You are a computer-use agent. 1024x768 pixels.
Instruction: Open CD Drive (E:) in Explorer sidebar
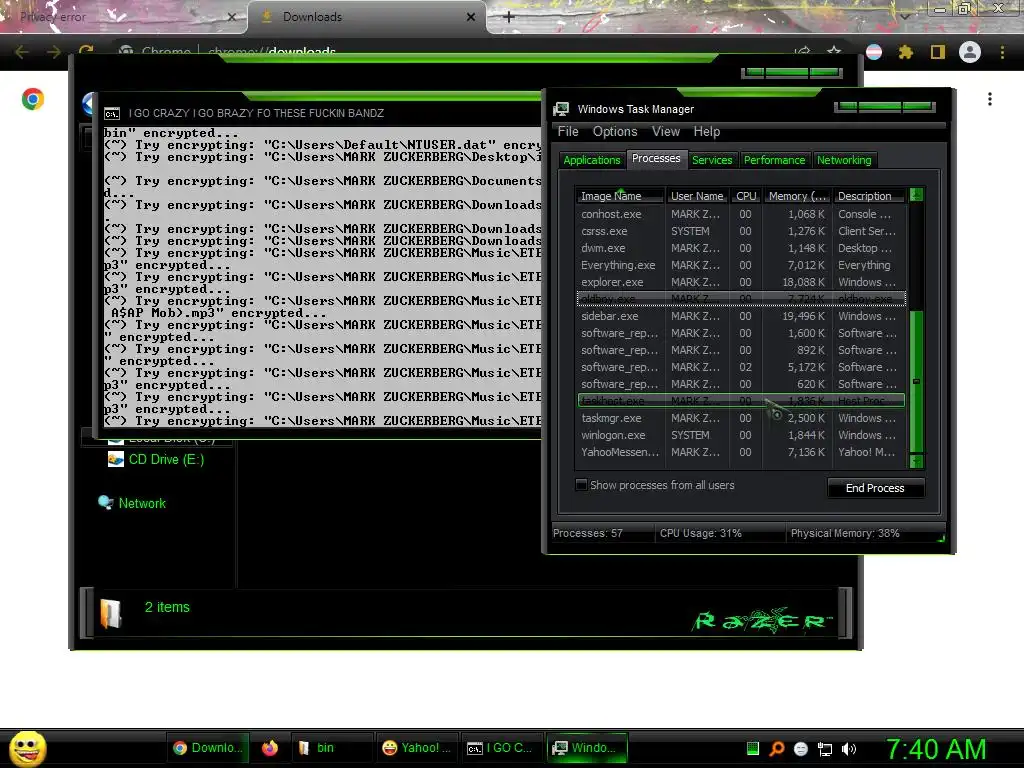[156, 460]
